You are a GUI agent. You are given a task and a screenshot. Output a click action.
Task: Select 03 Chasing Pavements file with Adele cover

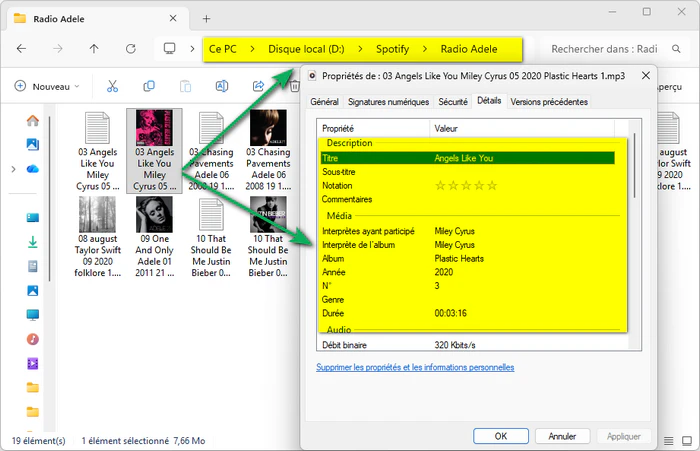[268, 150]
